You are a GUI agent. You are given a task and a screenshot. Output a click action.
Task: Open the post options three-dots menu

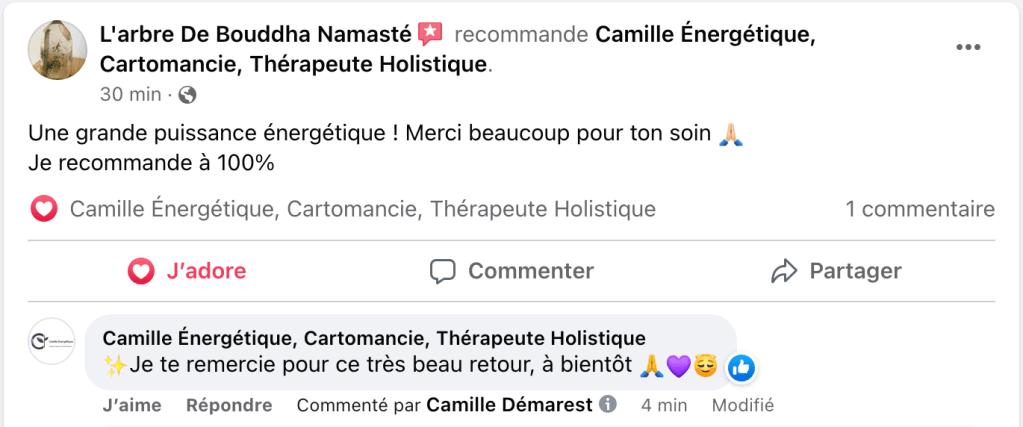click(967, 48)
